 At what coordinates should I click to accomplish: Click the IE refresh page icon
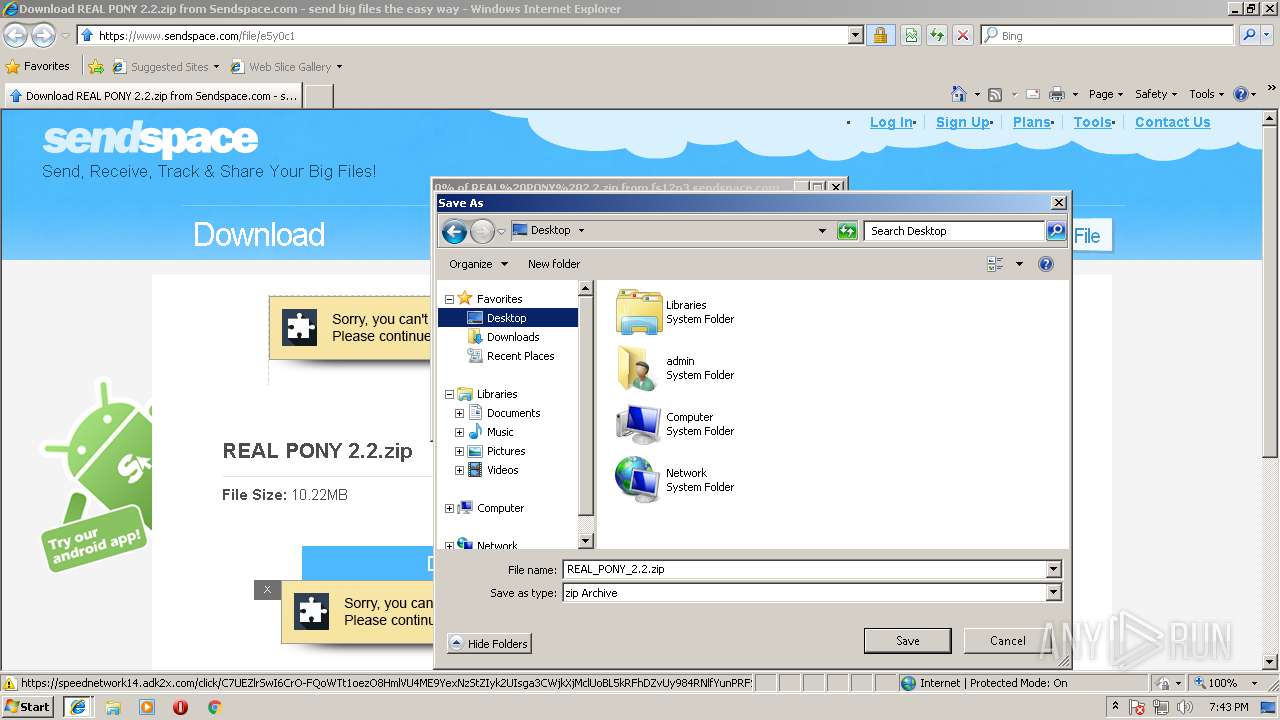936,36
